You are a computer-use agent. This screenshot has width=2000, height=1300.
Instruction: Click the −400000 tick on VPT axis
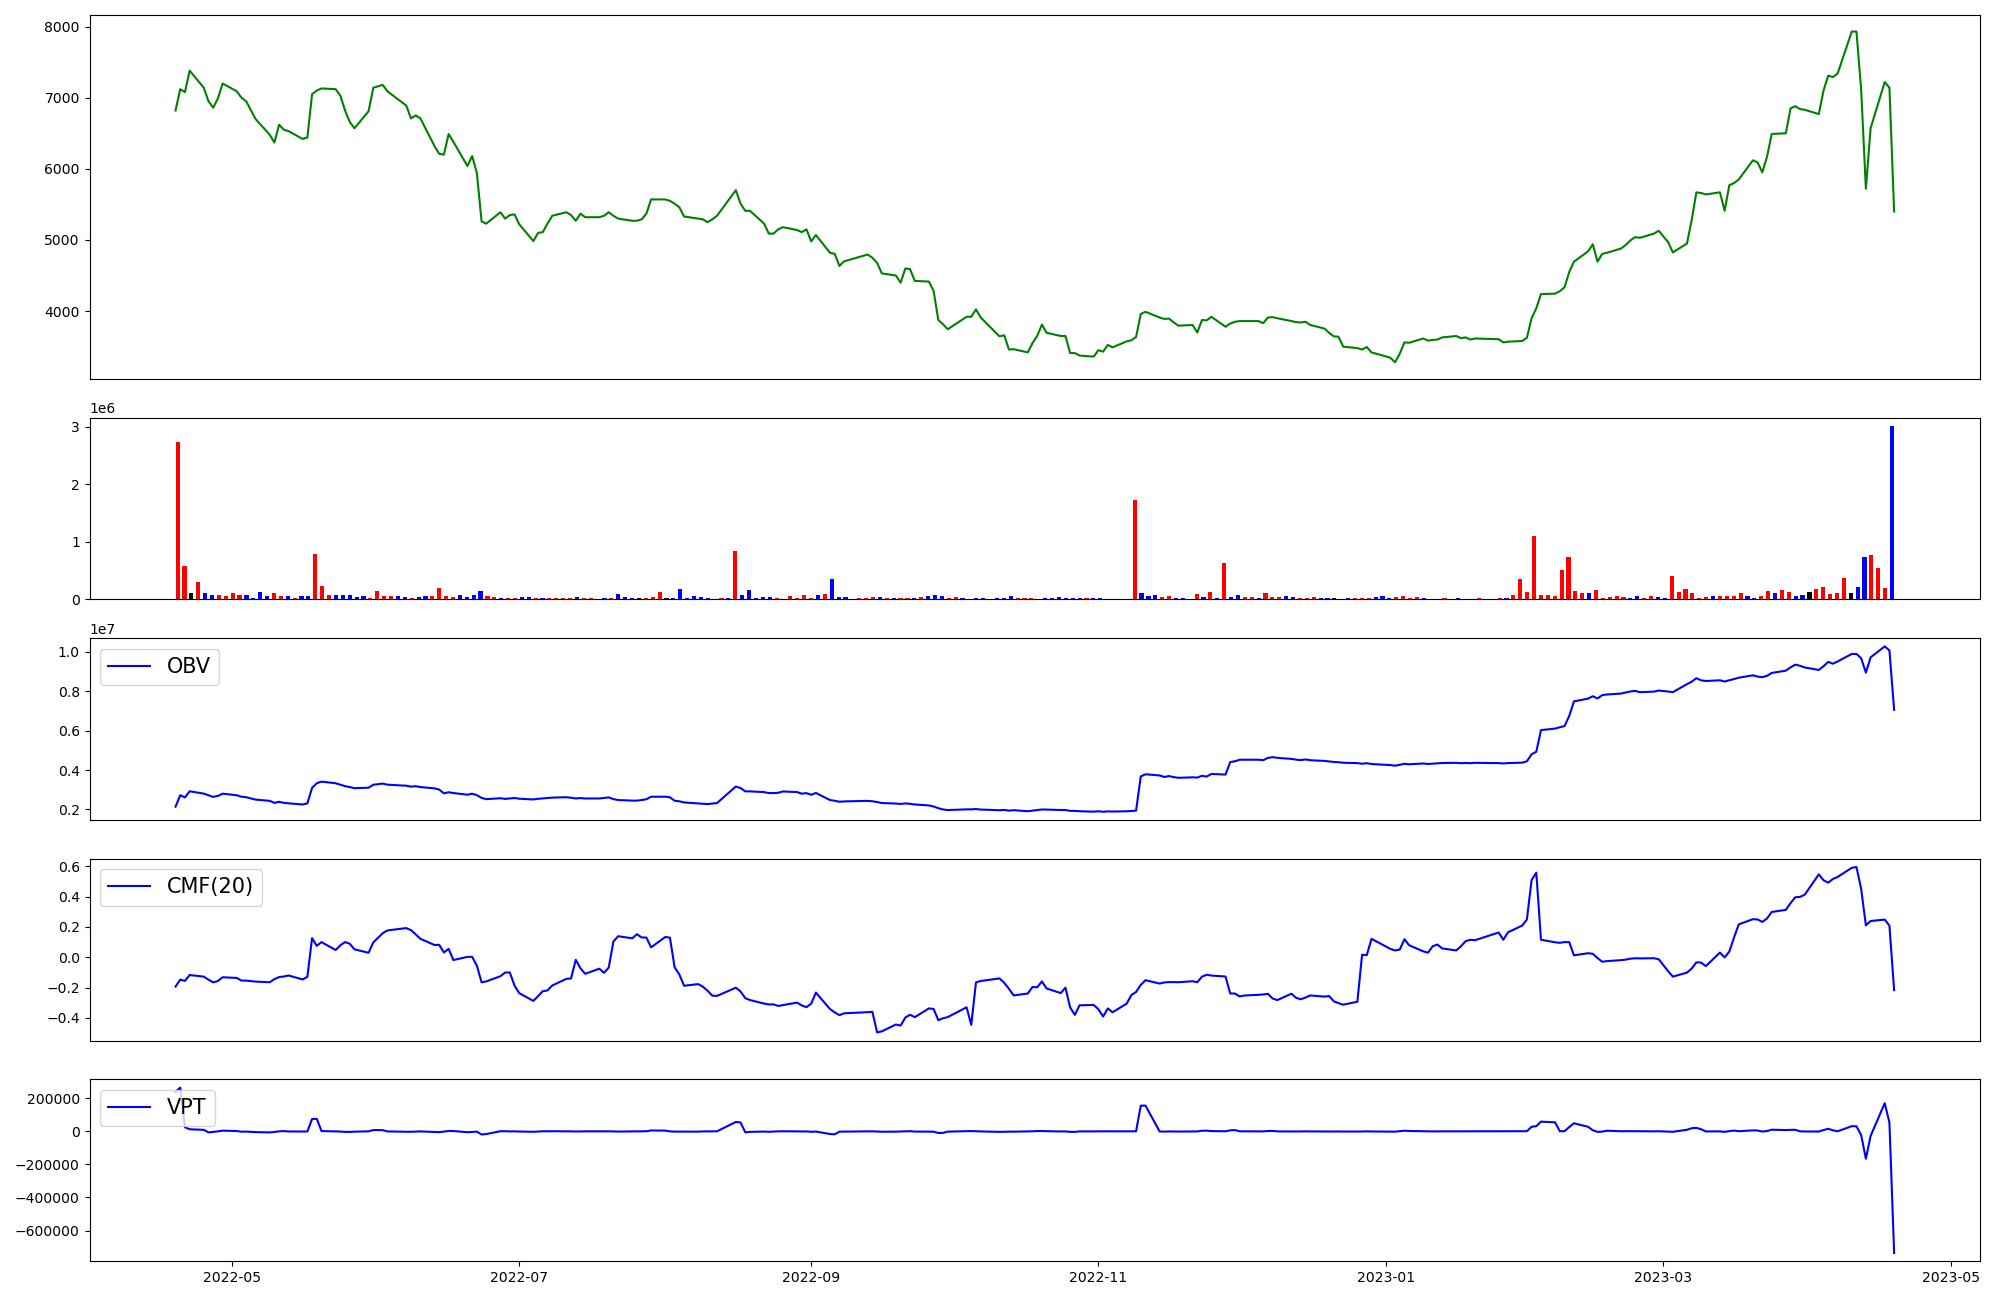(x=47, y=1198)
